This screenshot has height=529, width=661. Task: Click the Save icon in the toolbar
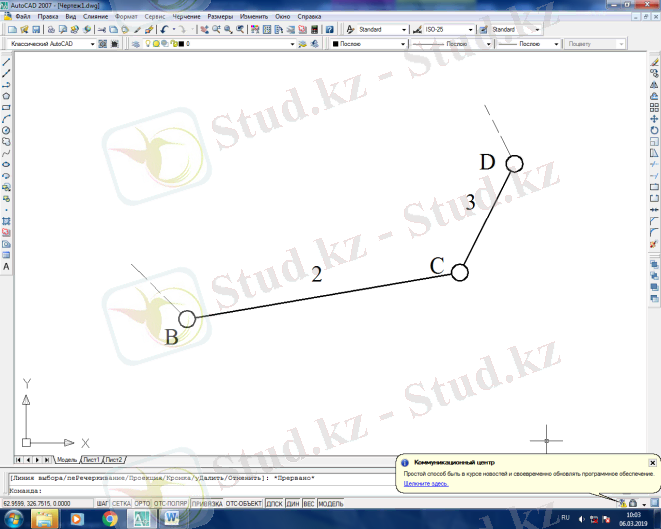[36, 30]
